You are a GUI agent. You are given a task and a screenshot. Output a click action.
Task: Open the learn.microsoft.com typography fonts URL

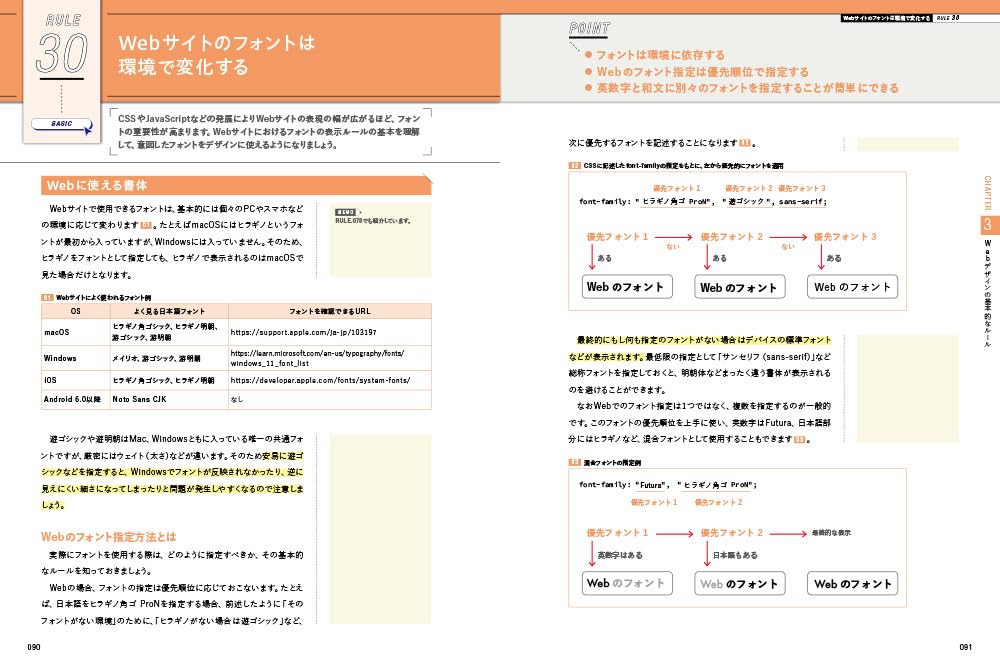[317, 358]
